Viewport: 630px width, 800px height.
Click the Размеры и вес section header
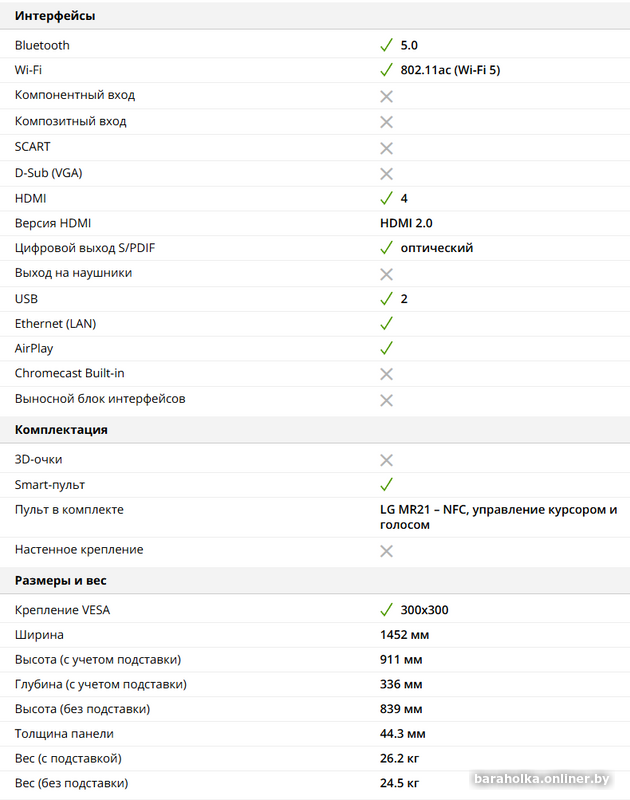(60, 580)
